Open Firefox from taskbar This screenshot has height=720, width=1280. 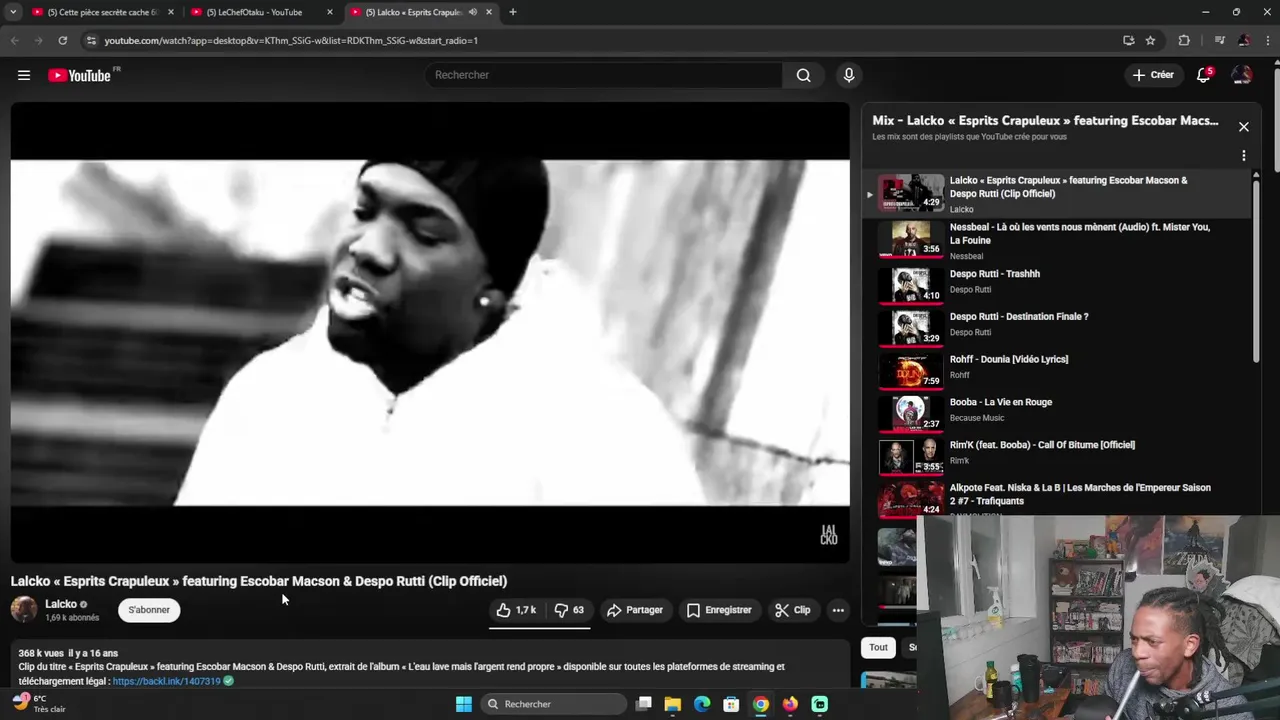click(x=790, y=704)
